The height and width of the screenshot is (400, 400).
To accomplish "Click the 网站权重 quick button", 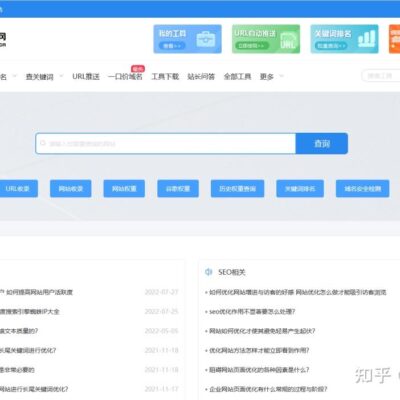I will (x=124, y=189).
